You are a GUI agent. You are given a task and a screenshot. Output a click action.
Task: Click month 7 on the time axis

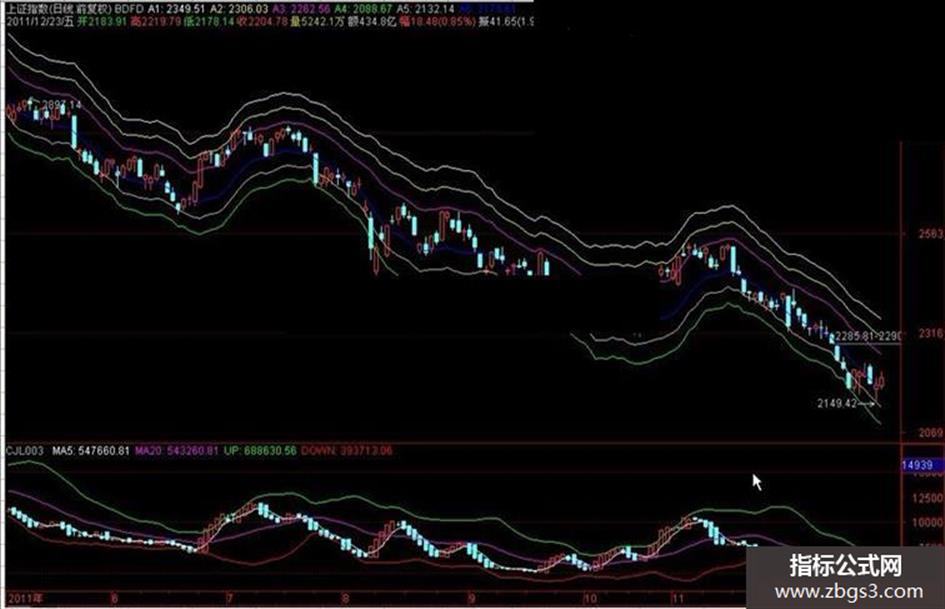(229, 598)
